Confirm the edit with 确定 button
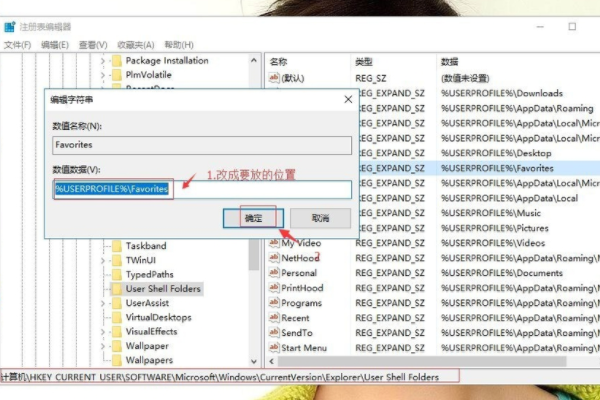This screenshot has height=400, width=600. (253, 218)
